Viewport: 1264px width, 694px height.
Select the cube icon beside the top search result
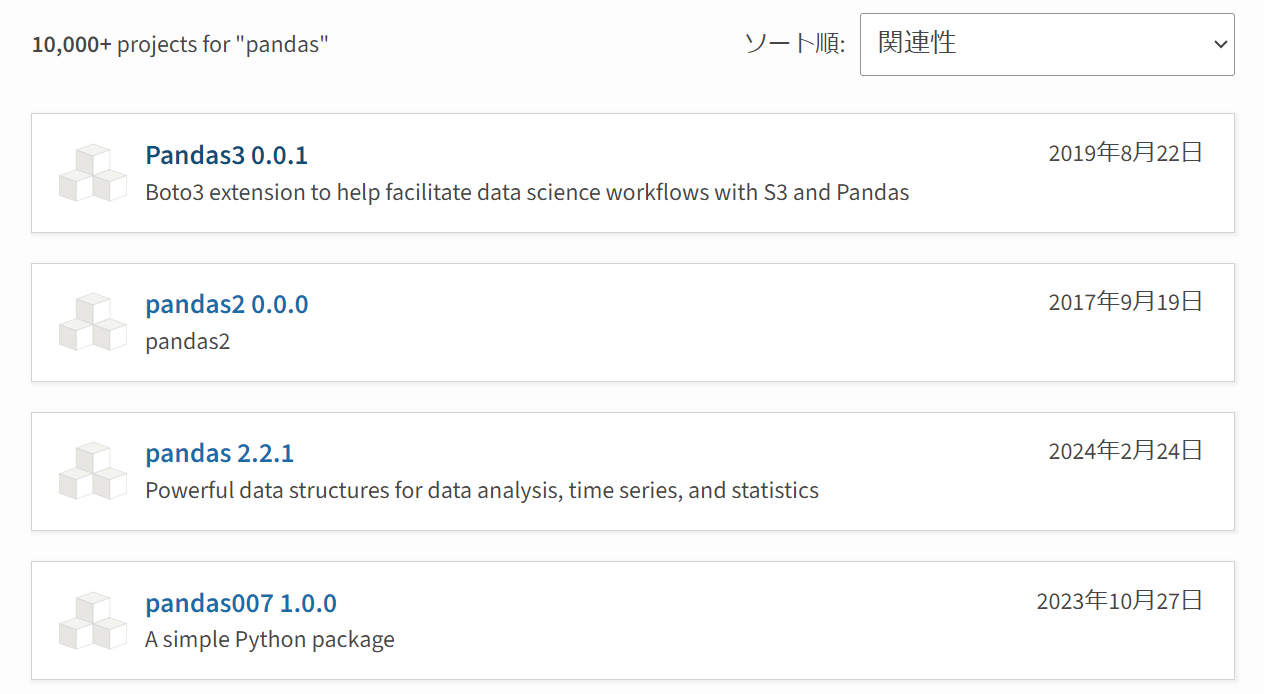click(x=92, y=172)
